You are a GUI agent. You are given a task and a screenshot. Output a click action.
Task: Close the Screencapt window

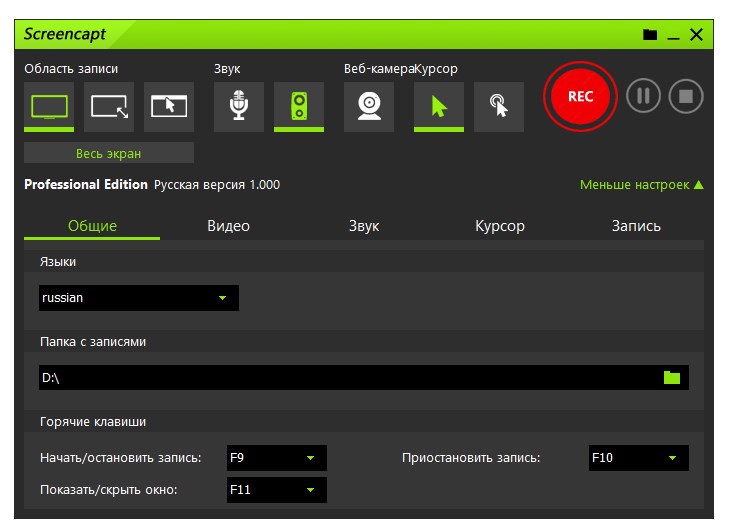coord(696,35)
